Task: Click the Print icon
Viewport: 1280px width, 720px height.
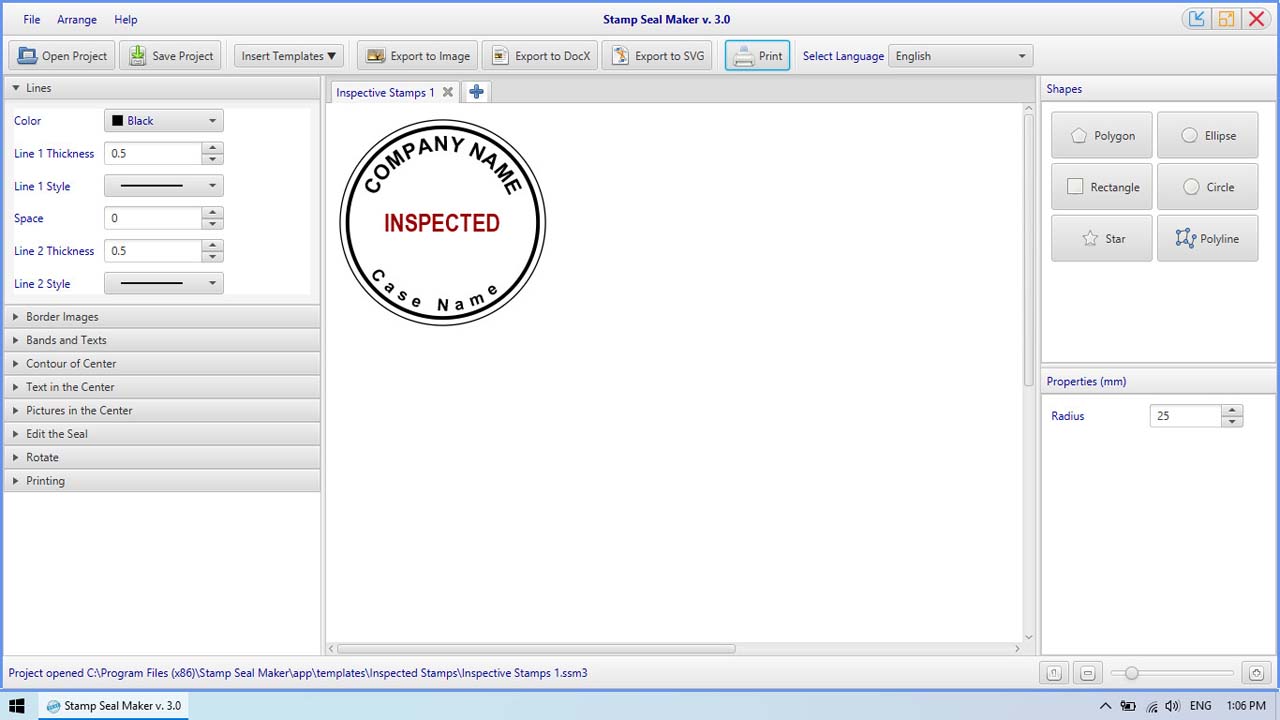Action: click(741, 55)
